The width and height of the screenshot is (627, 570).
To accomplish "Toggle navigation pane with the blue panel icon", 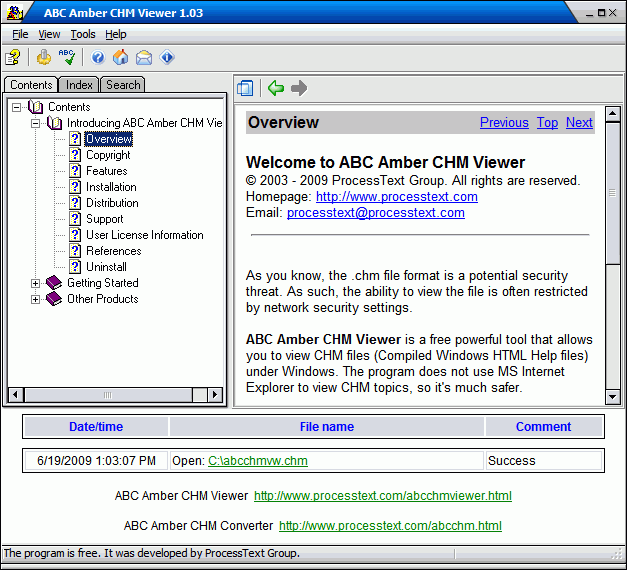I will coord(245,88).
